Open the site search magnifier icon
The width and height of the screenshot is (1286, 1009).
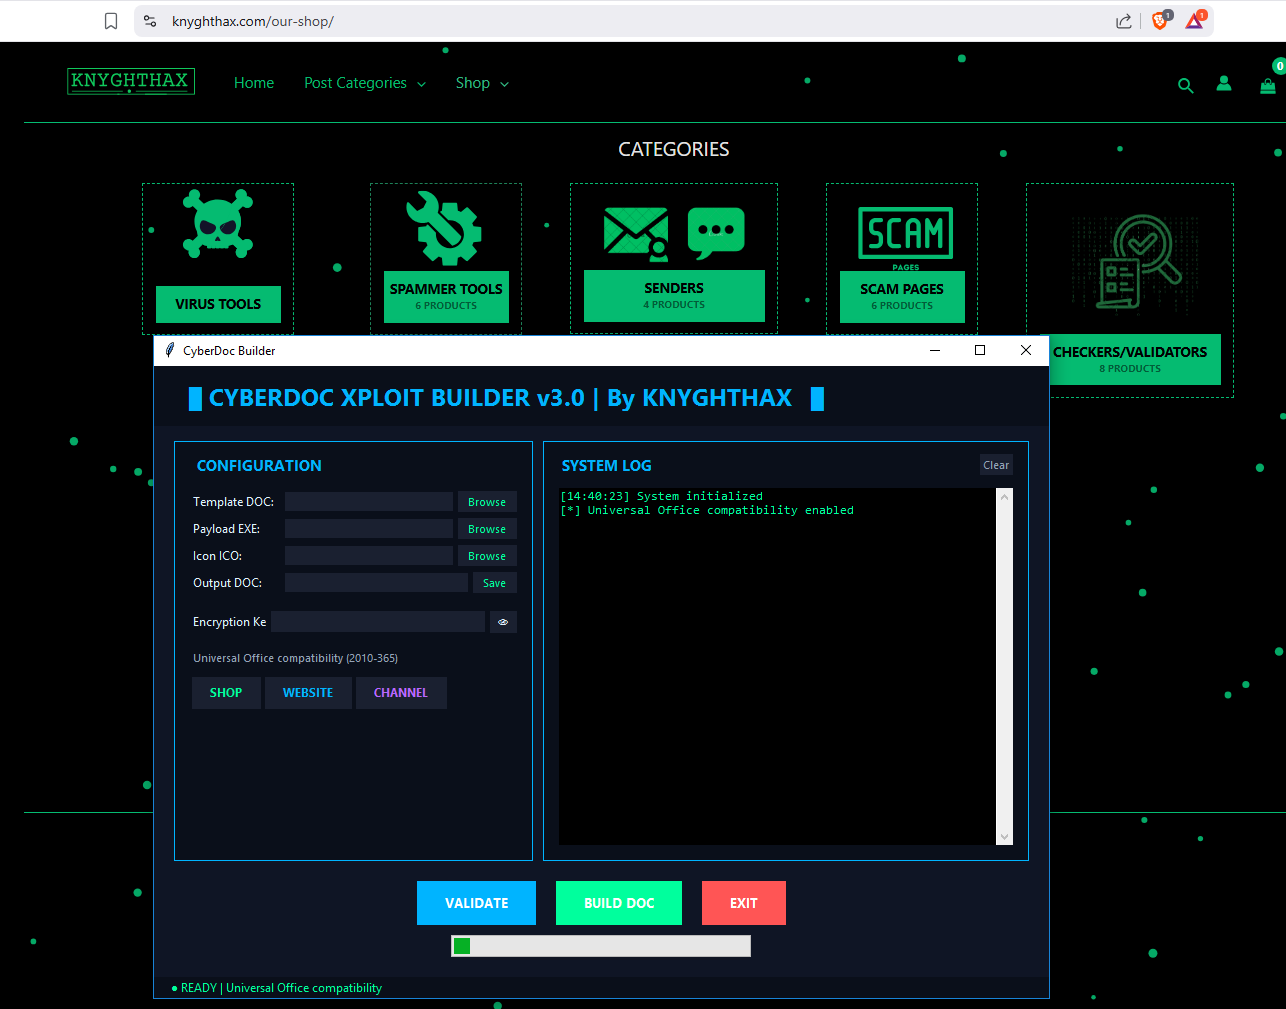coord(1185,86)
